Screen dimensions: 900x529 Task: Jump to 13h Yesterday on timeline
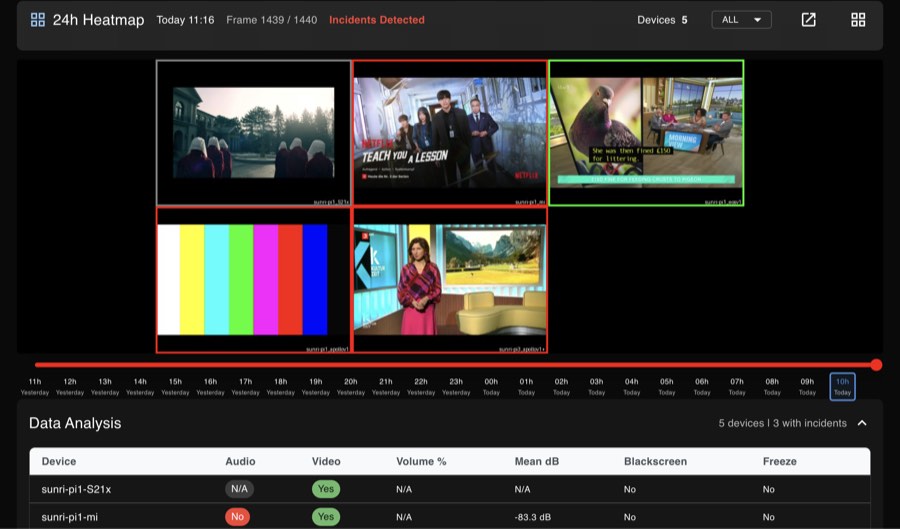(105, 387)
